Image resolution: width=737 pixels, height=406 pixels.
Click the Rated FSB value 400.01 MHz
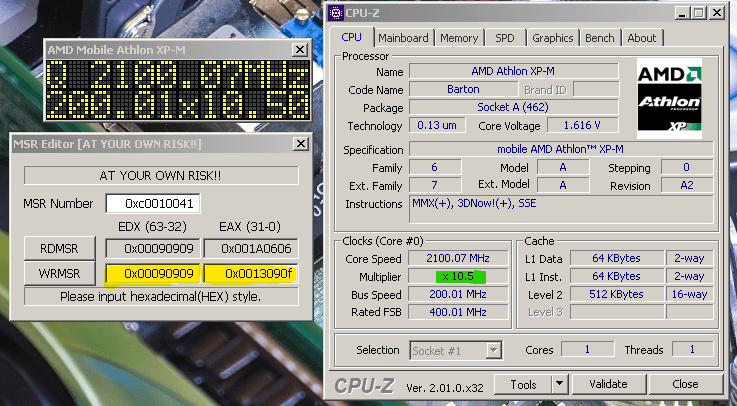(x=458, y=312)
